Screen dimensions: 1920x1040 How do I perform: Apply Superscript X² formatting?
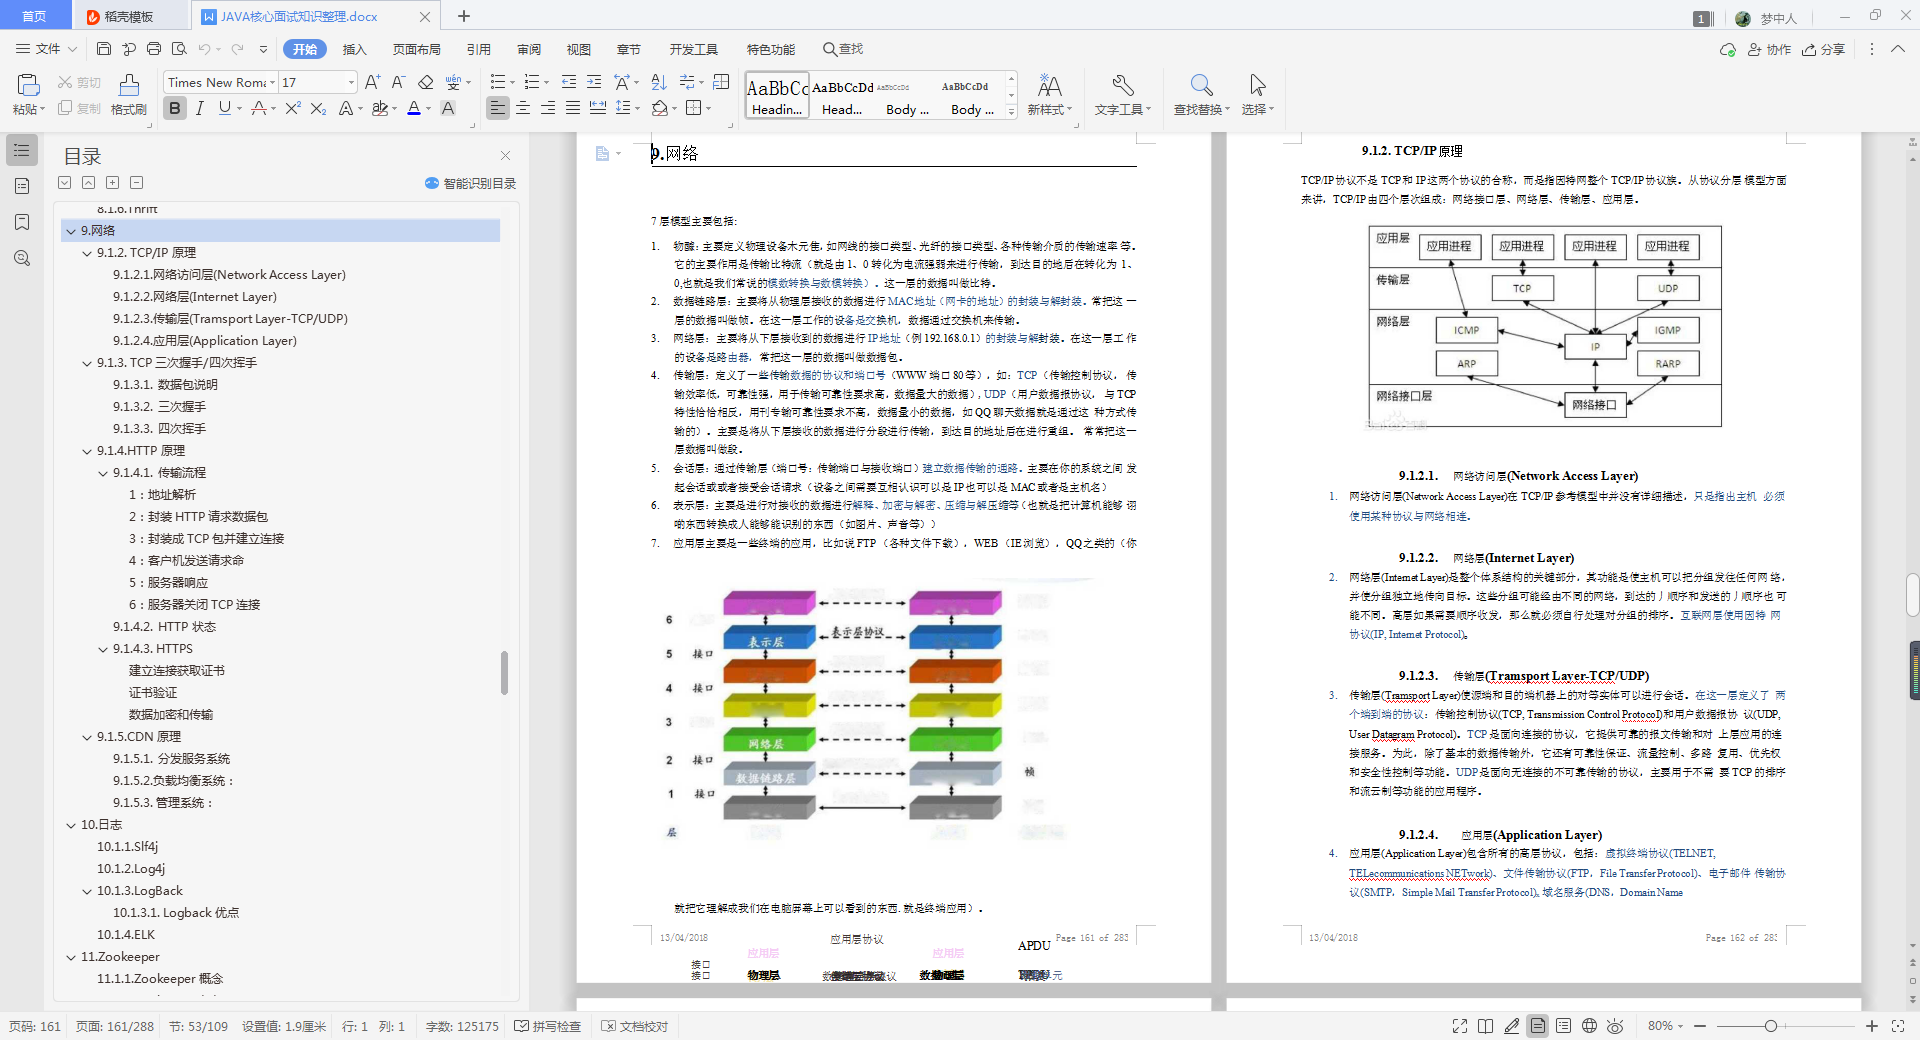[x=292, y=108]
